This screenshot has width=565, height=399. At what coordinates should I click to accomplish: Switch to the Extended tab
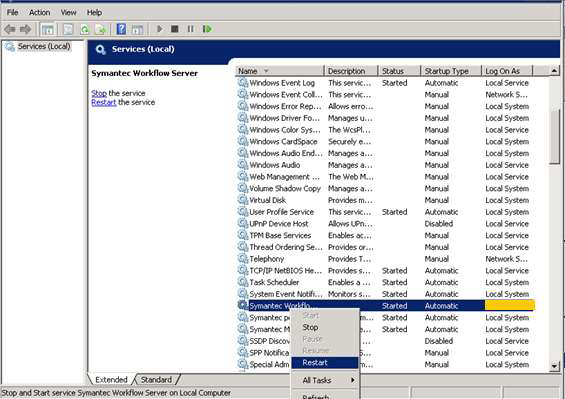[111, 380]
